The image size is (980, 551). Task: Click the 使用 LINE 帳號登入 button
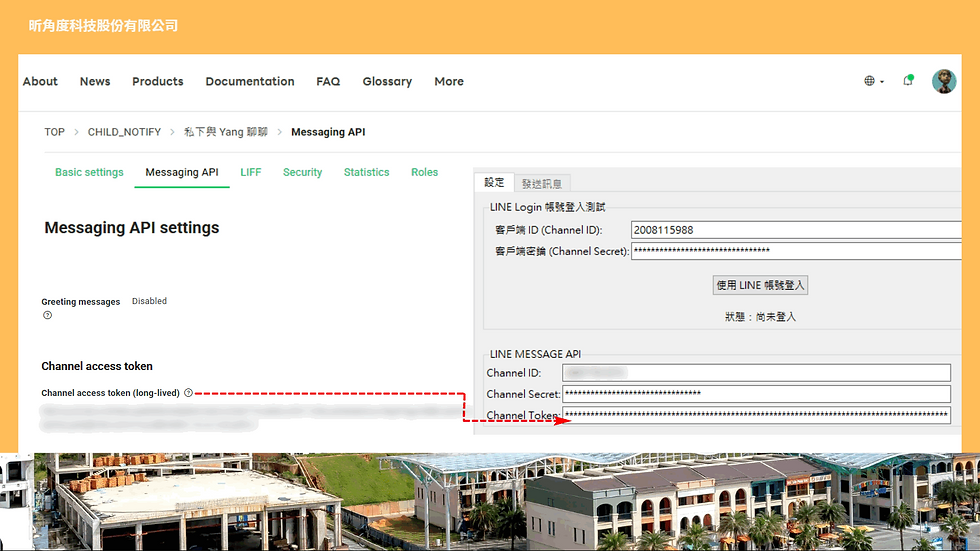coord(760,285)
